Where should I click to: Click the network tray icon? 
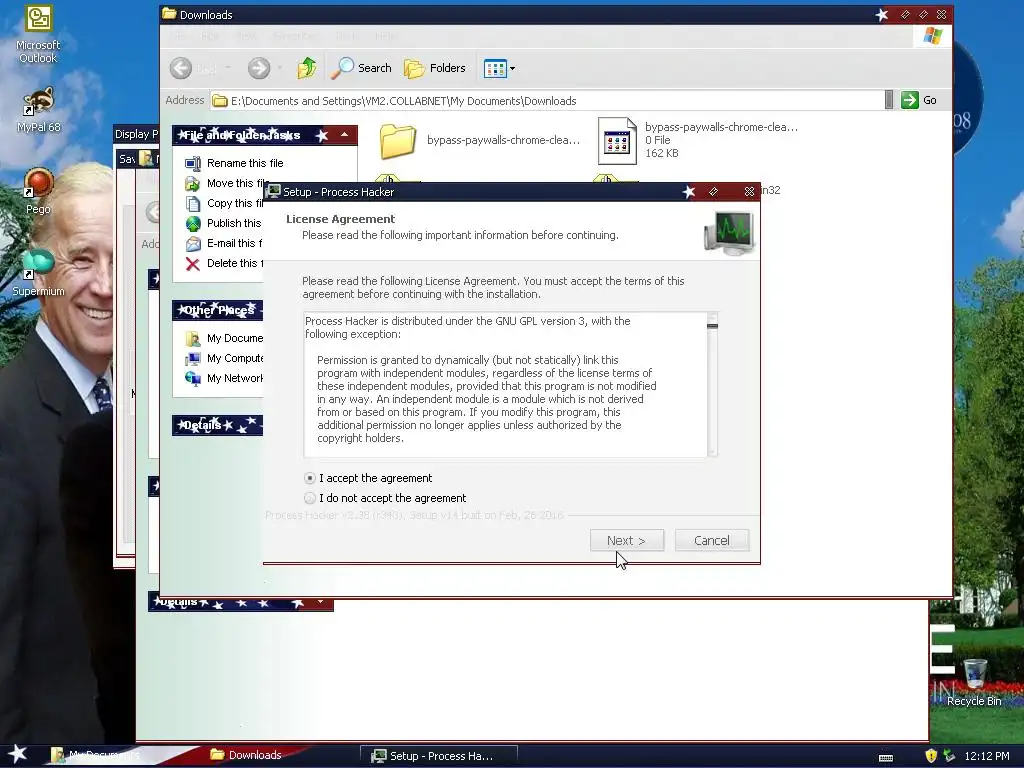pyautogui.click(x=950, y=756)
